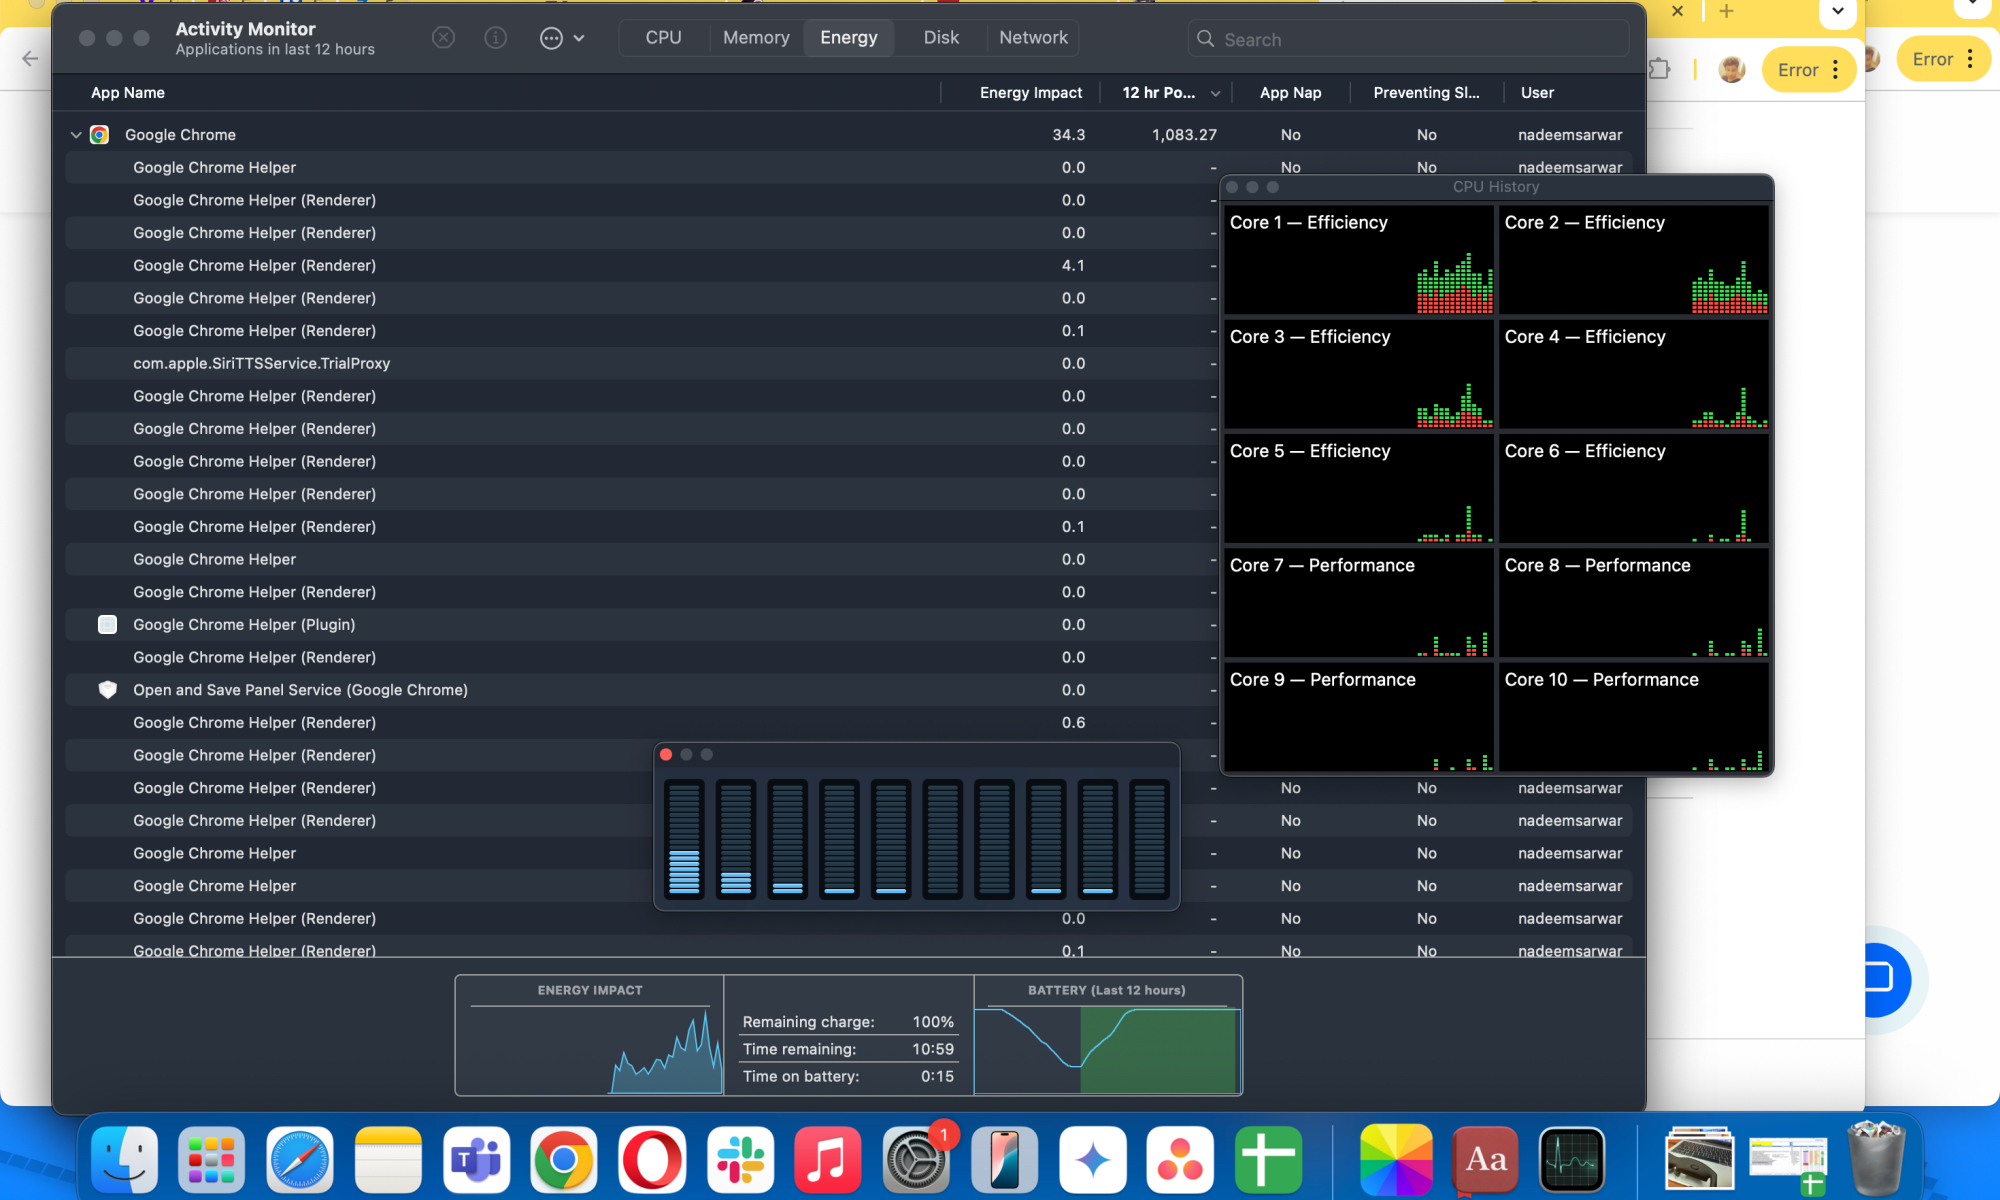Screen dimensions: 2000x1200
Task: Click the first vertical fader in the floating panel
Action: (x=685, y=838)
